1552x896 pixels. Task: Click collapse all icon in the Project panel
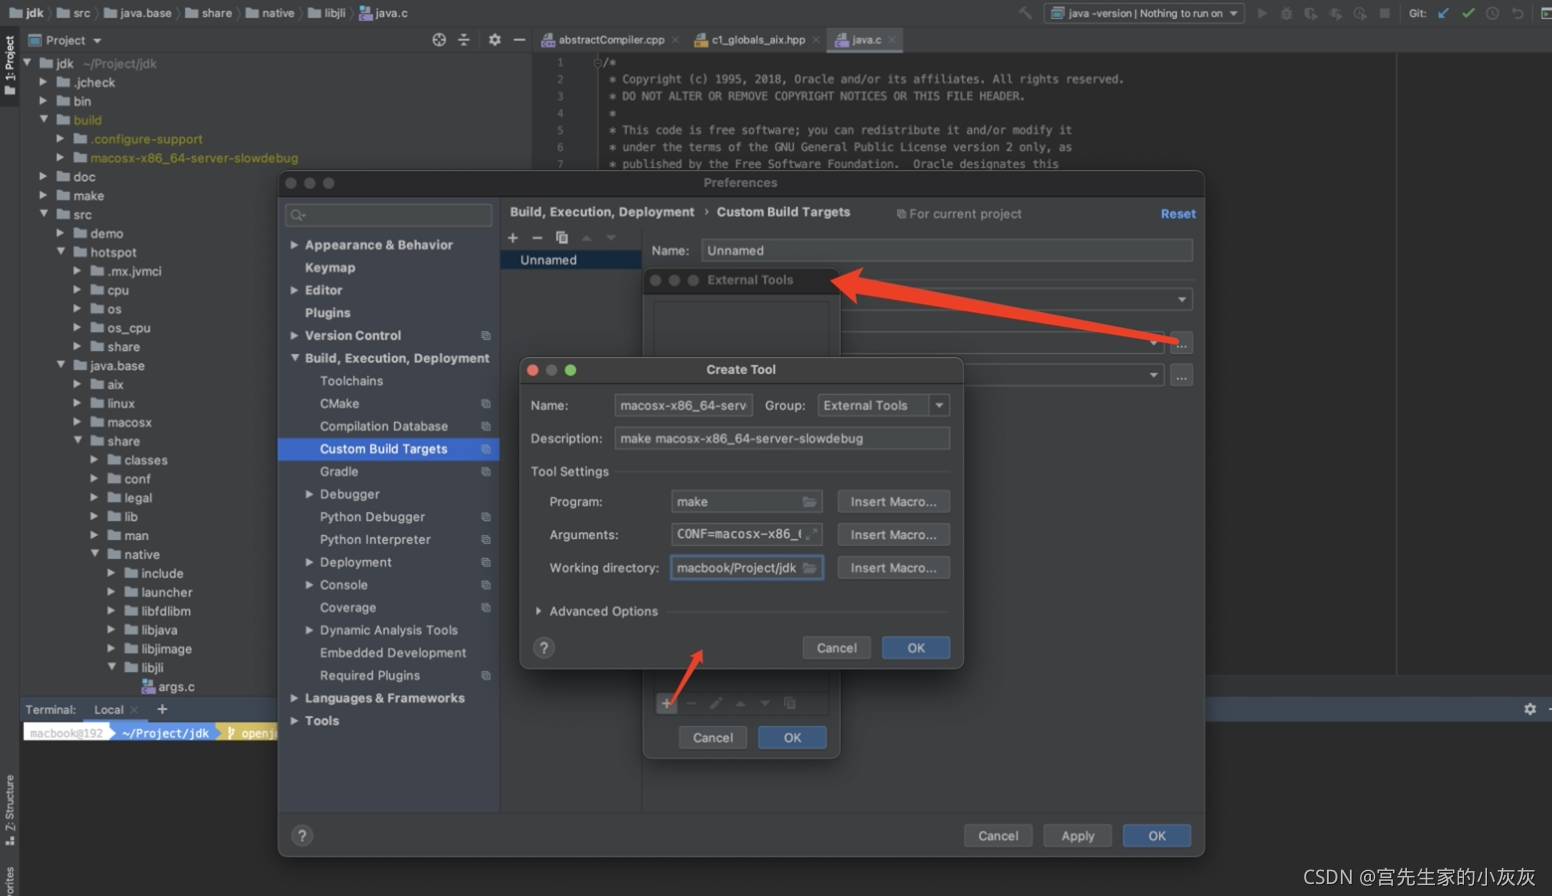(x=464, y=40)
